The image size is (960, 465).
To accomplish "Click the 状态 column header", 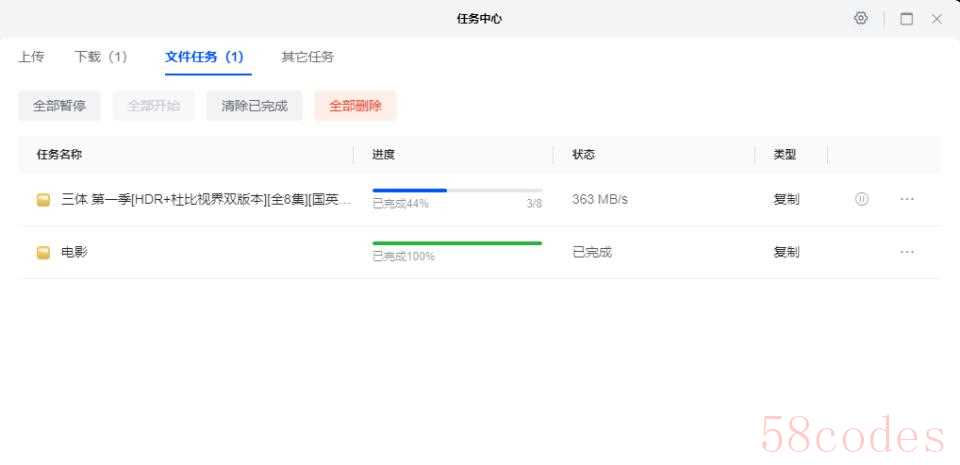I will click(583, 155).
